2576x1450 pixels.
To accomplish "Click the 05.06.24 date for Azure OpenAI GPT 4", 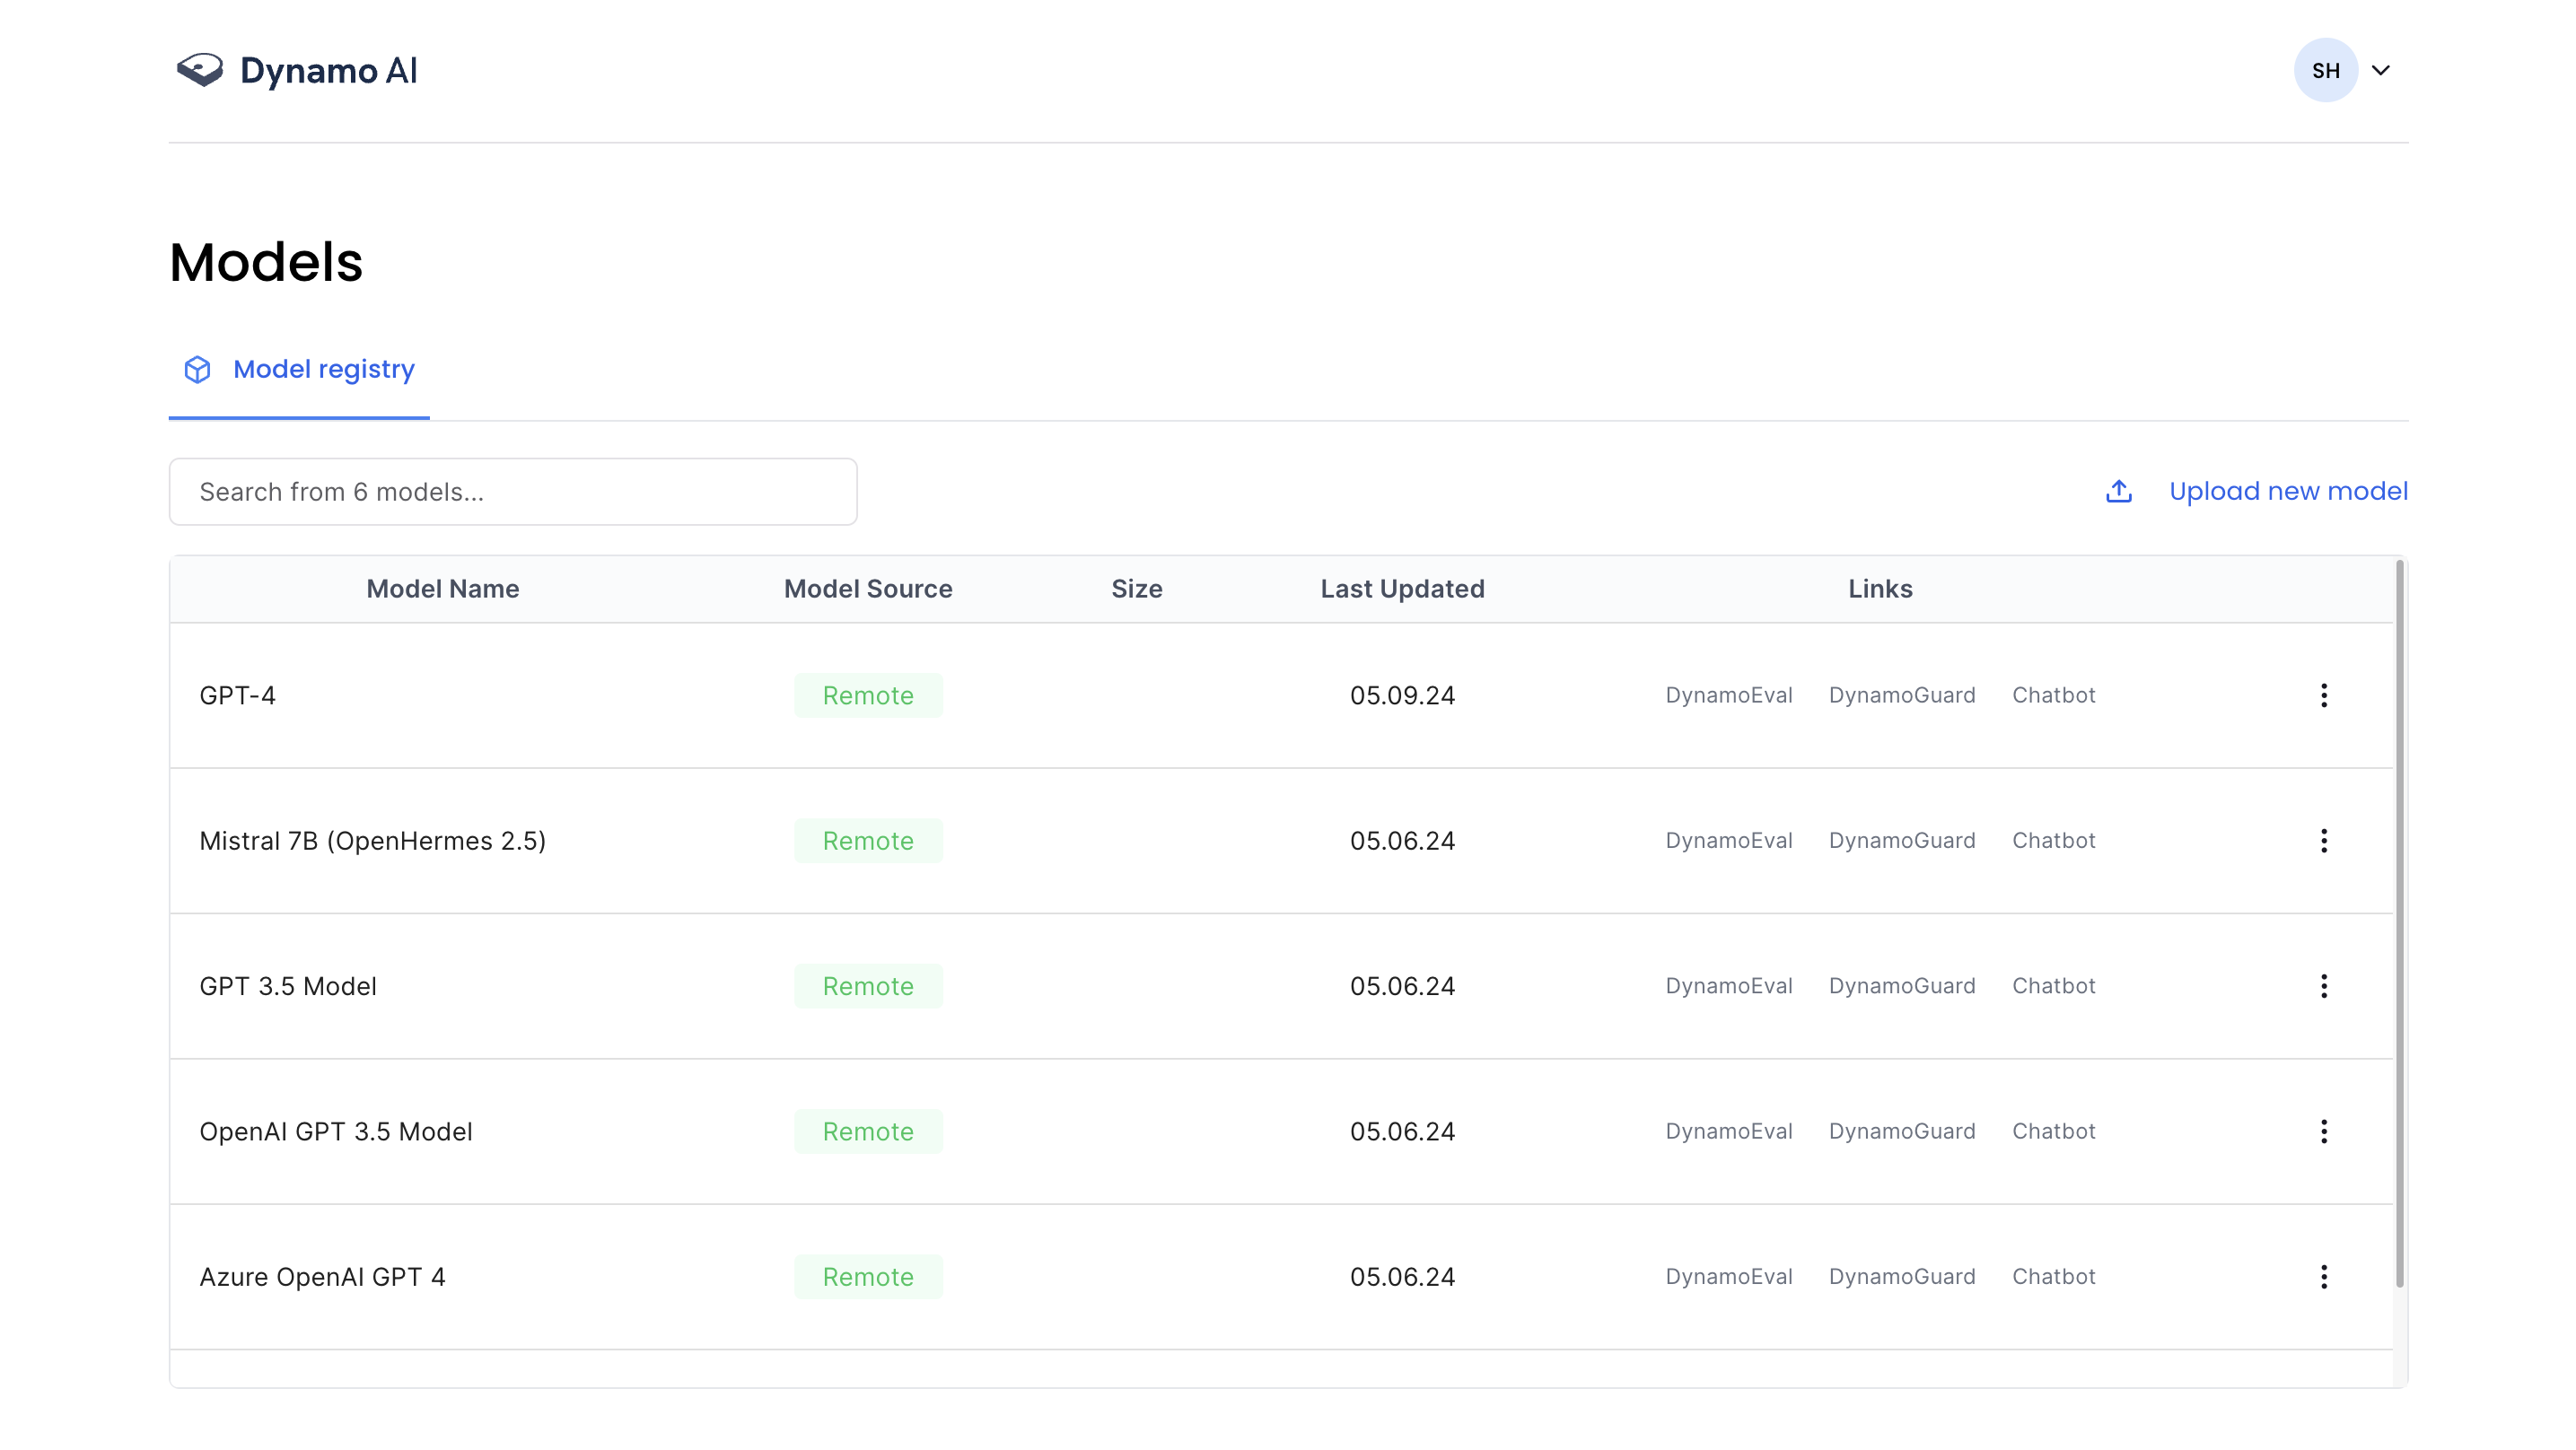I will click(1402, 1277).
